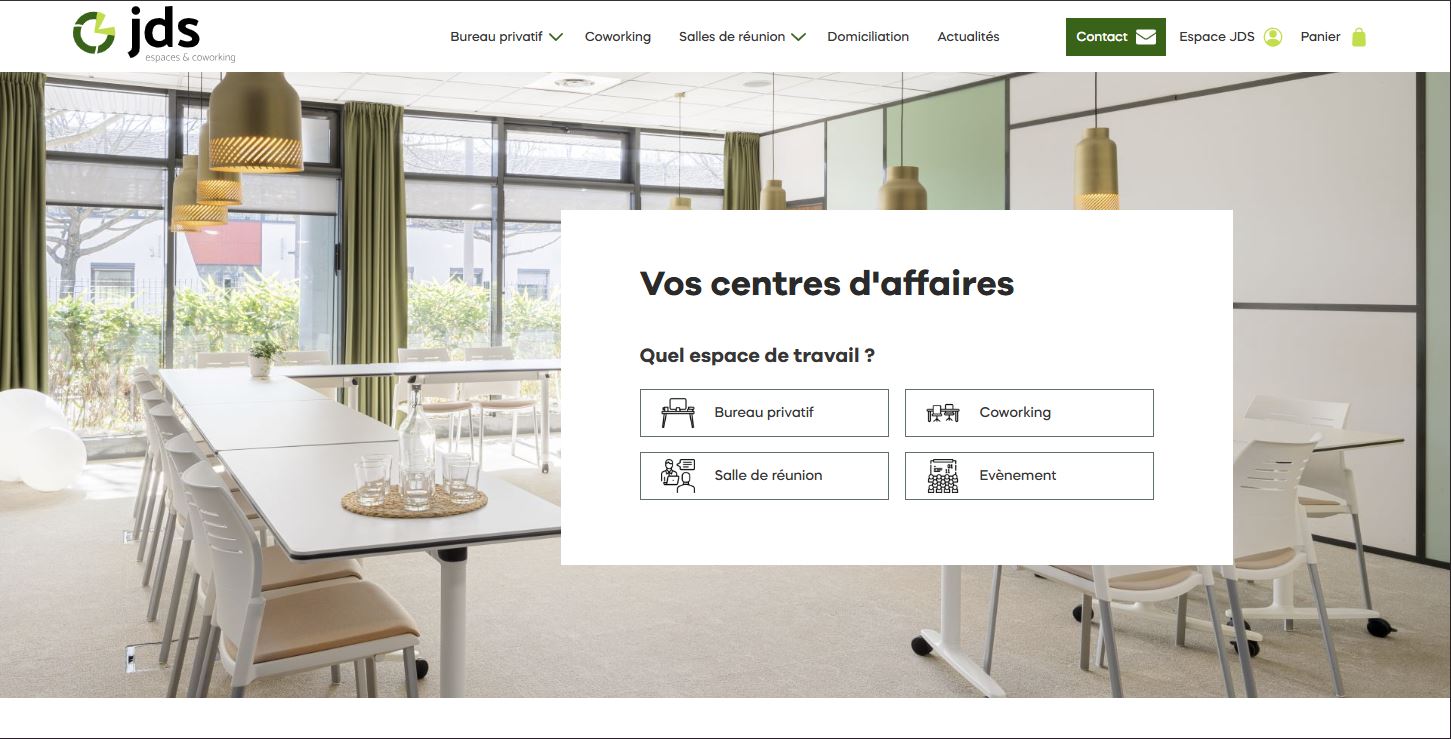Click the Evènement audience icon
The height and width of the screenshot is (739, 1451).
point(943,476)
